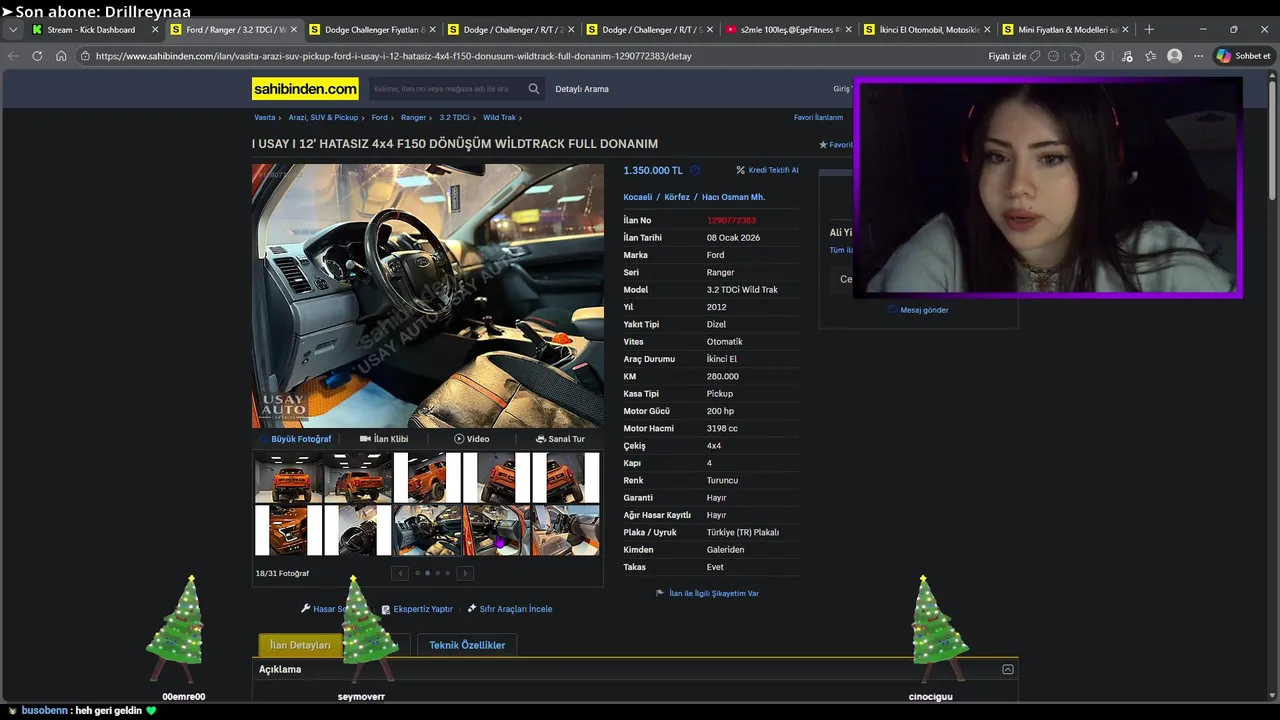The image size is (1280, 720).
Task: Click the browser back arrow
Action: [x=13, y=56]
